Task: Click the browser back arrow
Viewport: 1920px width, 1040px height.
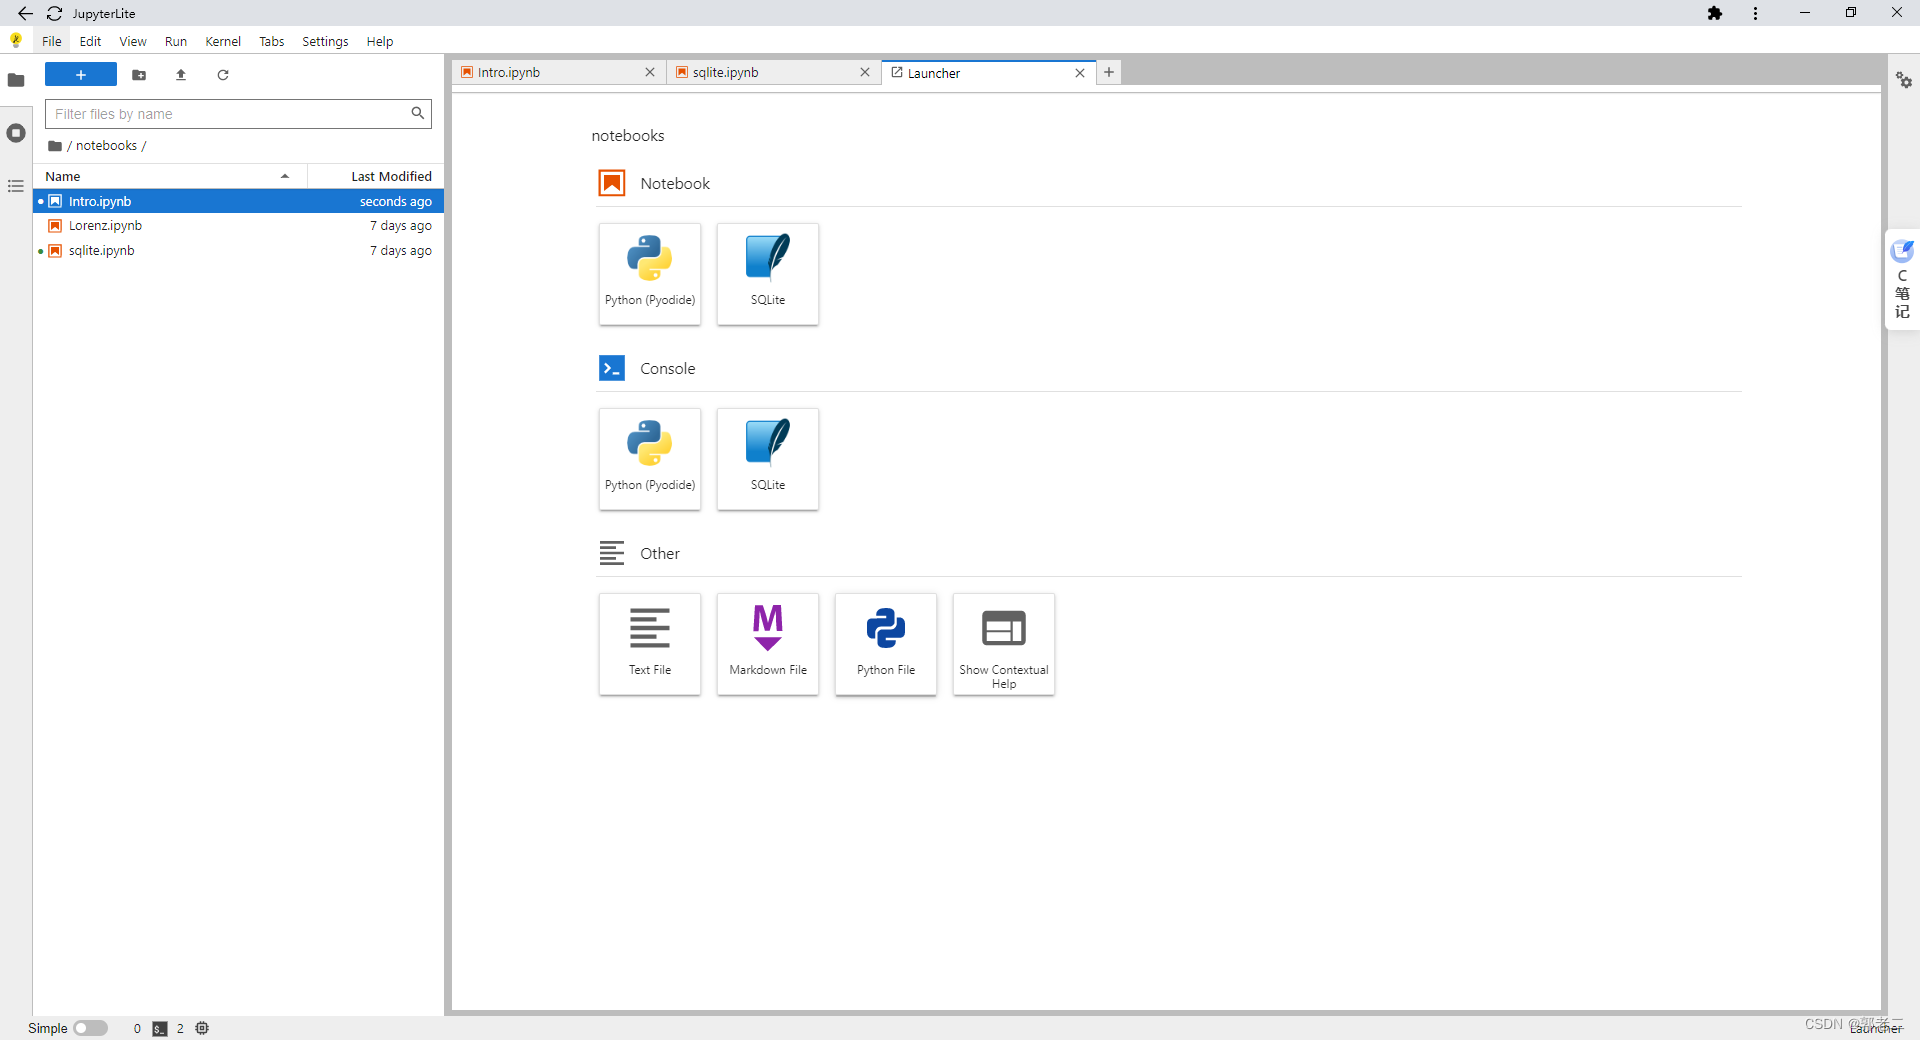Action: pos(26,13)
